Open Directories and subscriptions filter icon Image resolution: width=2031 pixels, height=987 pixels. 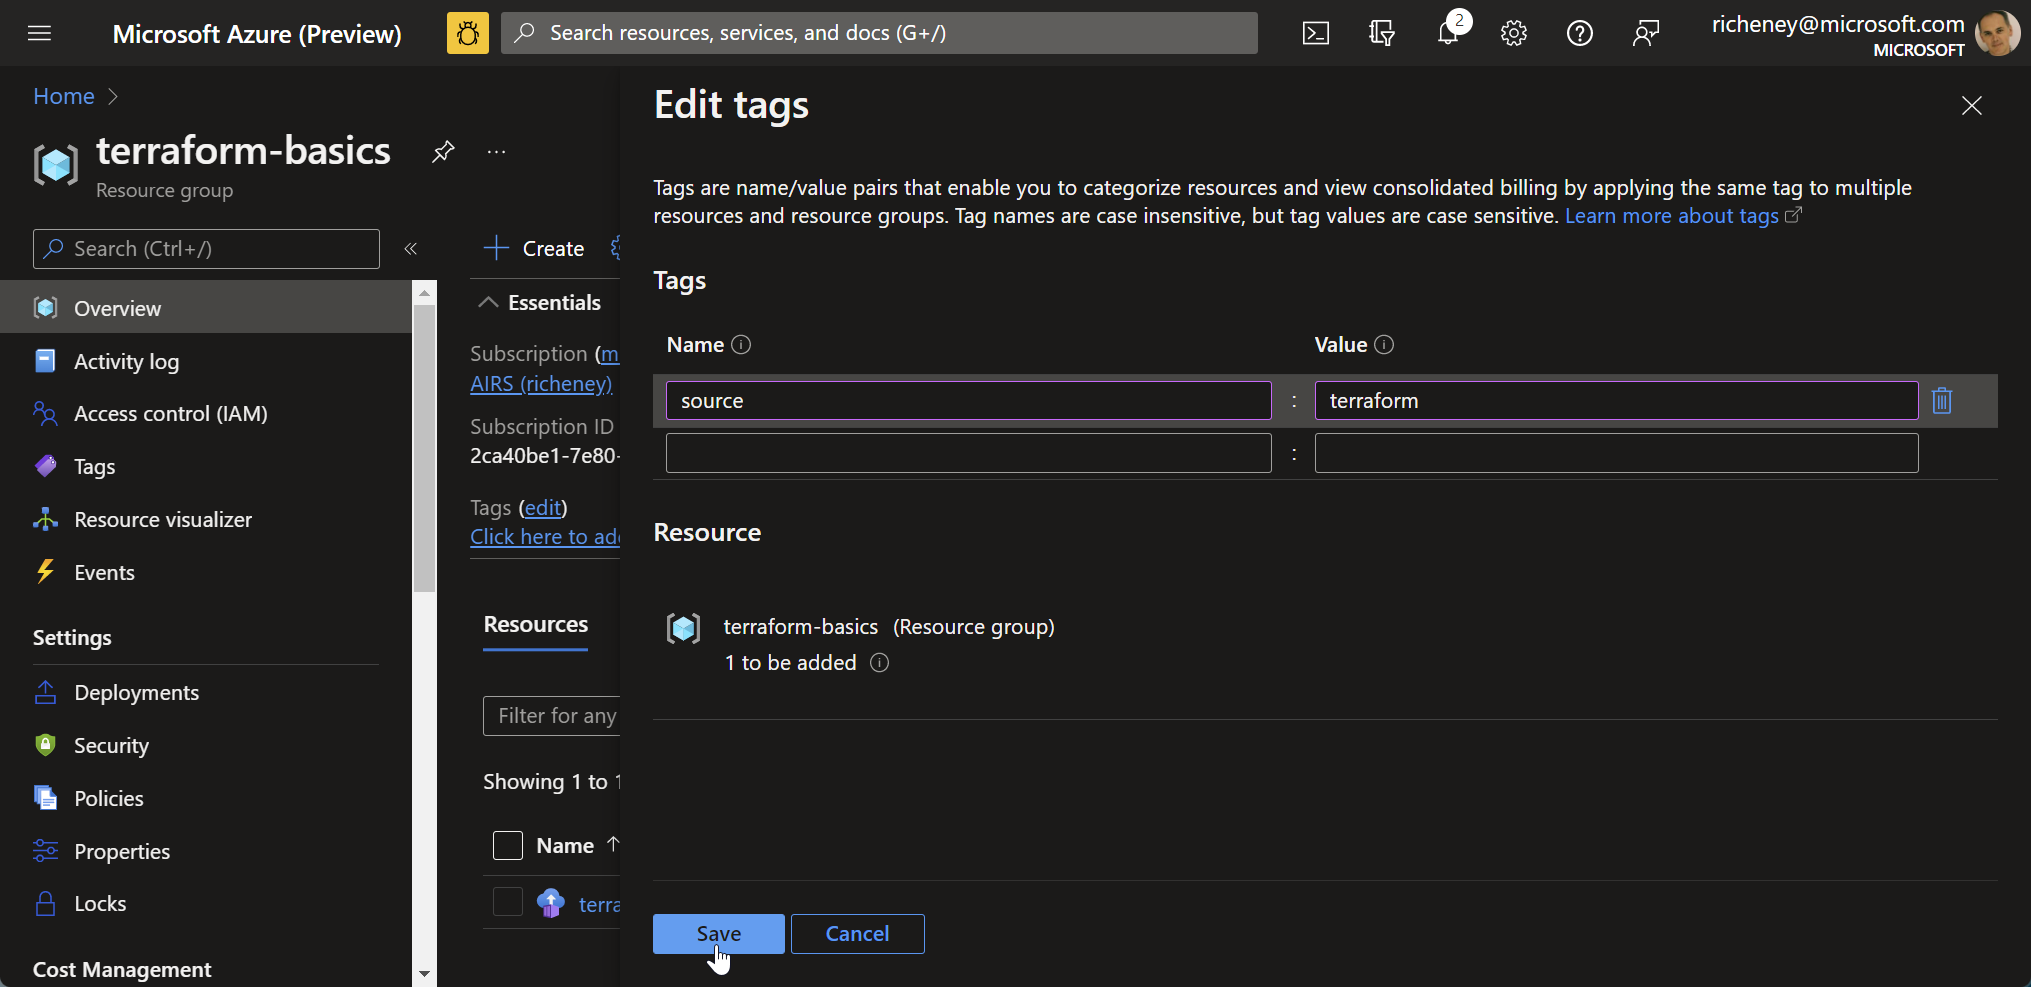(x=1381, y=34)
